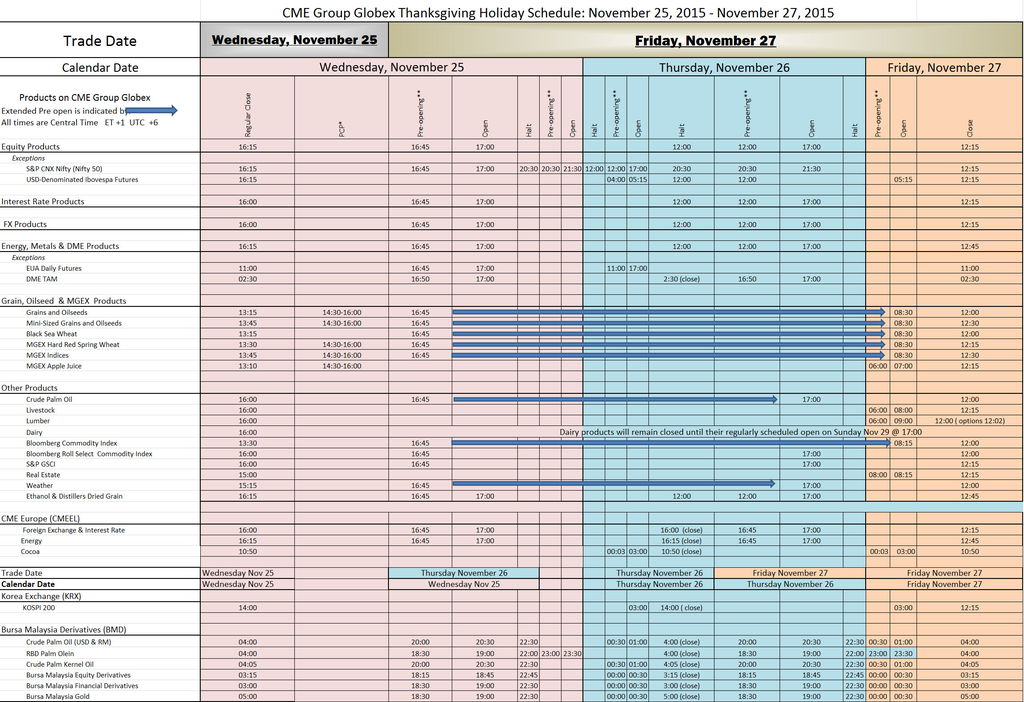Click the "14:00 ( close)" cell in KOSPI 200 row

(681, 607)
